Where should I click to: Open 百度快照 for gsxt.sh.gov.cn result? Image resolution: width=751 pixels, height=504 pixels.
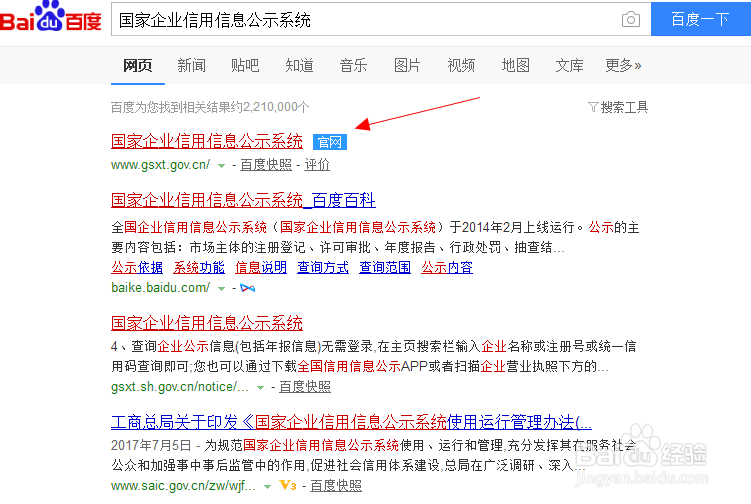305,387
